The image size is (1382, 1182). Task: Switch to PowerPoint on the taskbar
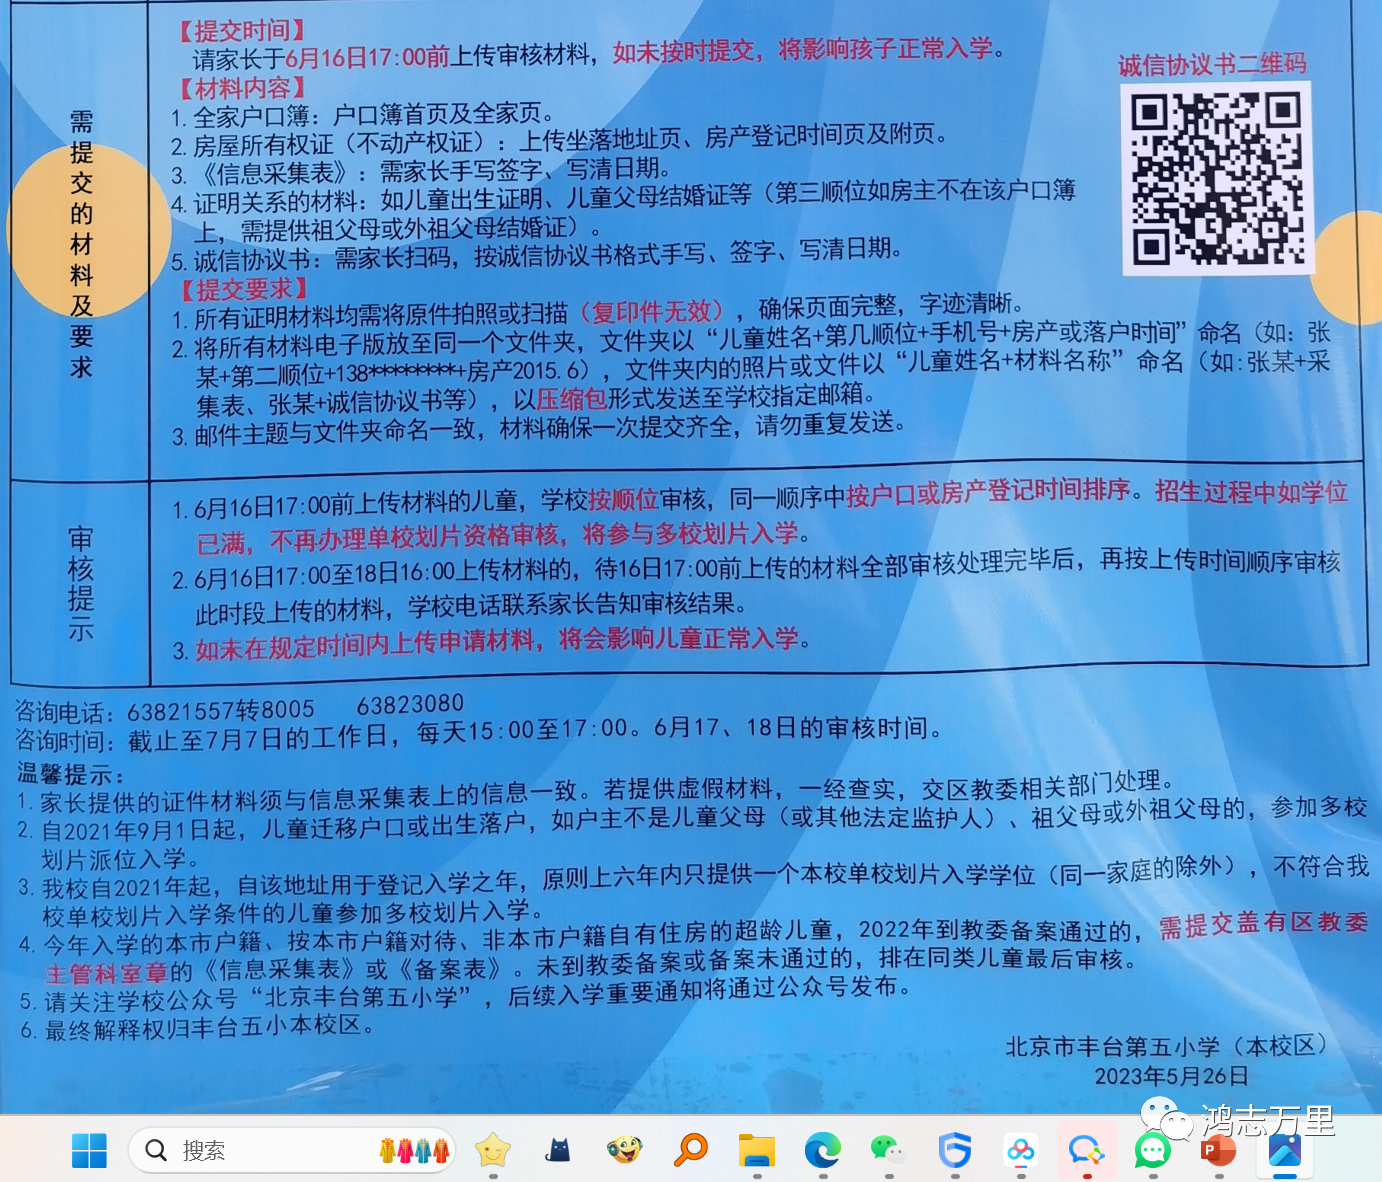point(1218,1151)
